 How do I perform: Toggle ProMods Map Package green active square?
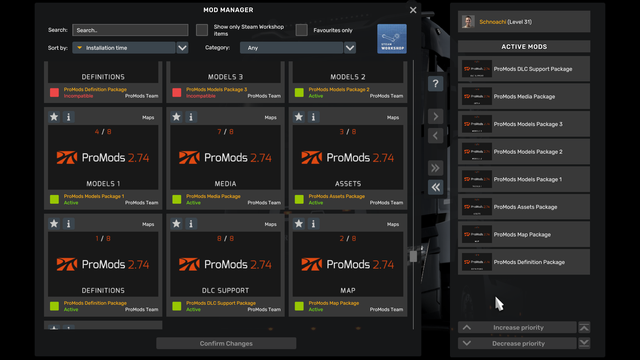tap(299, 306)
